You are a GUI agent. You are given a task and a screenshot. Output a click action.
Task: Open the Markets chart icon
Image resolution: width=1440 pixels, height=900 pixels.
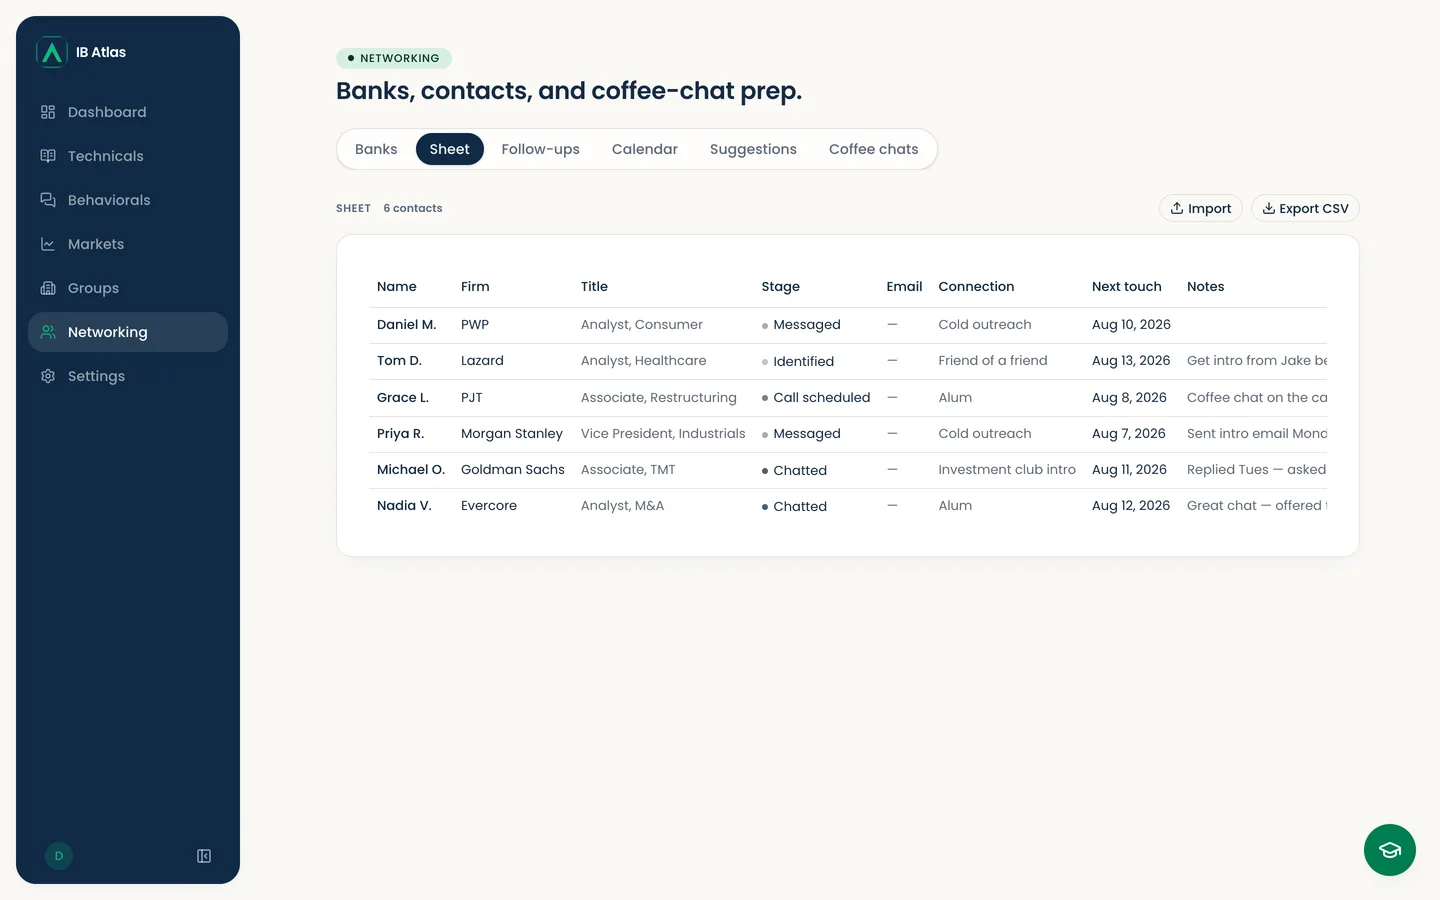48,244
